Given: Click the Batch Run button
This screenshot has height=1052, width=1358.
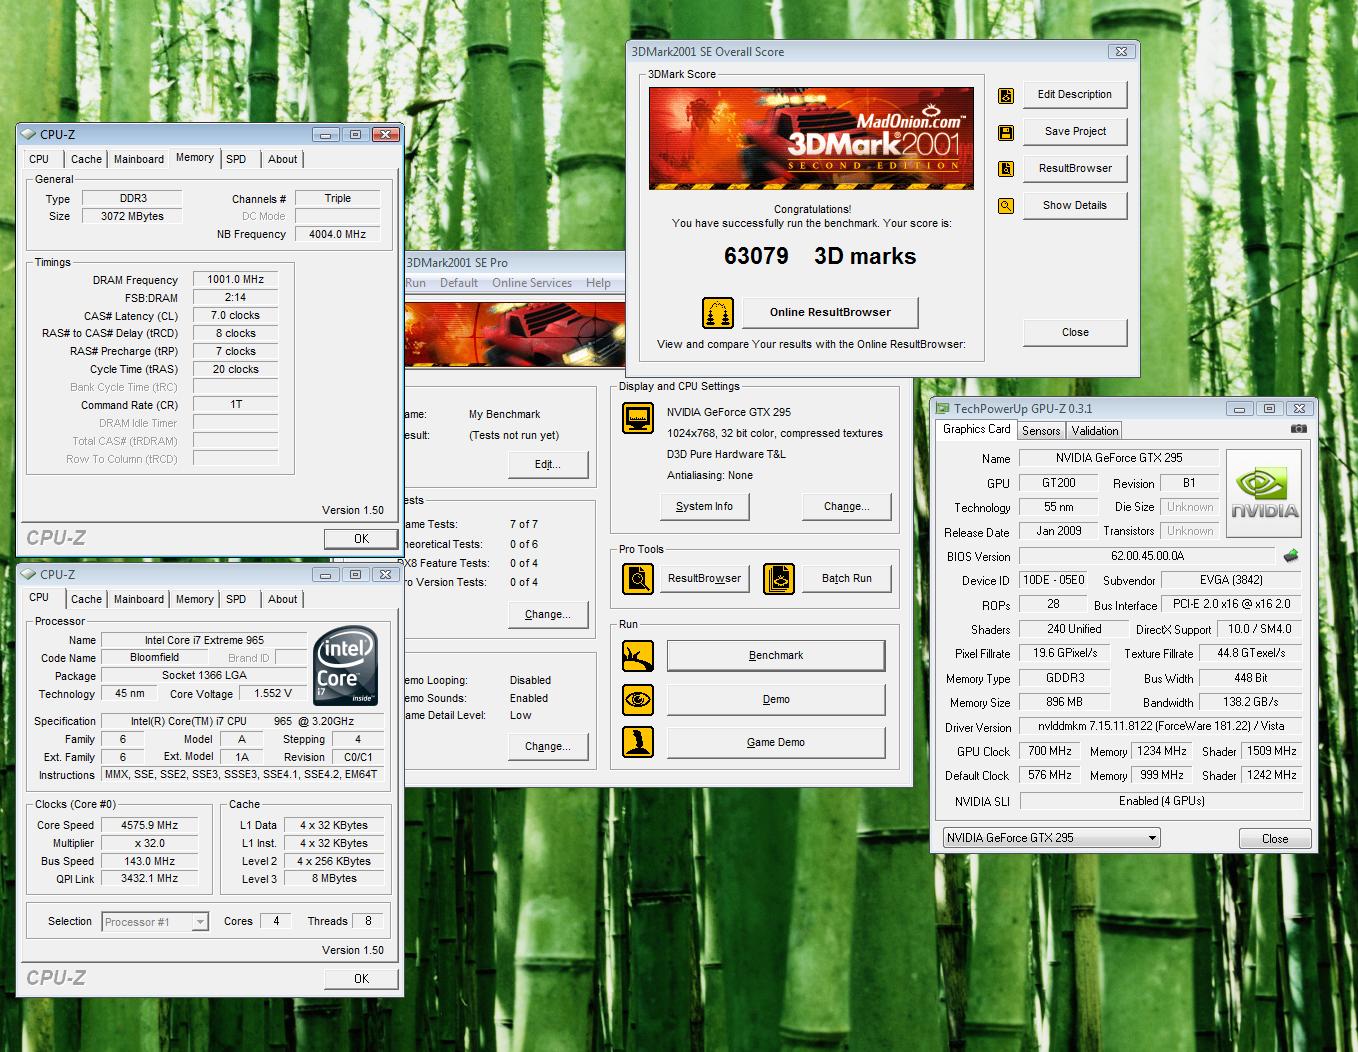Looking at the screenshot, I should click(846, 579).
